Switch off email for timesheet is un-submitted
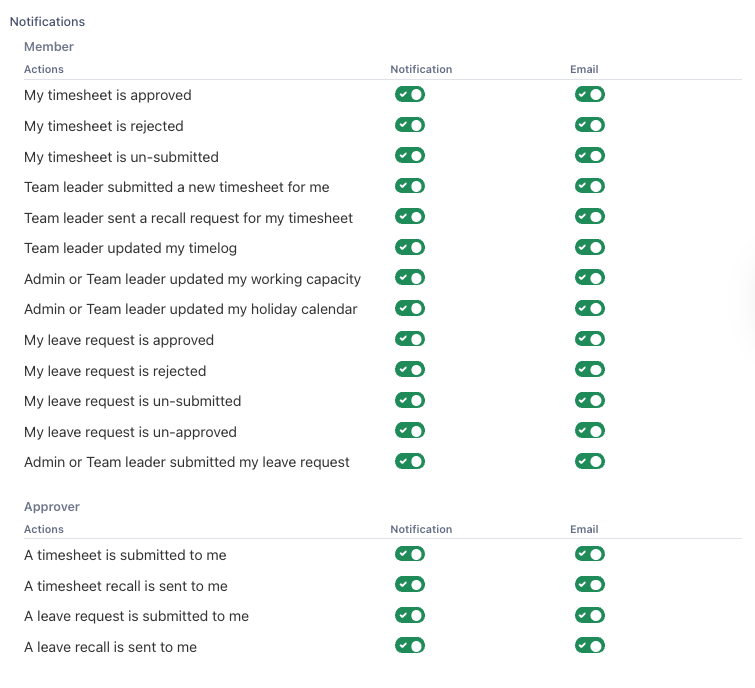Image resolution: width=755 pixels, height=688 pixels. point(590,156)
